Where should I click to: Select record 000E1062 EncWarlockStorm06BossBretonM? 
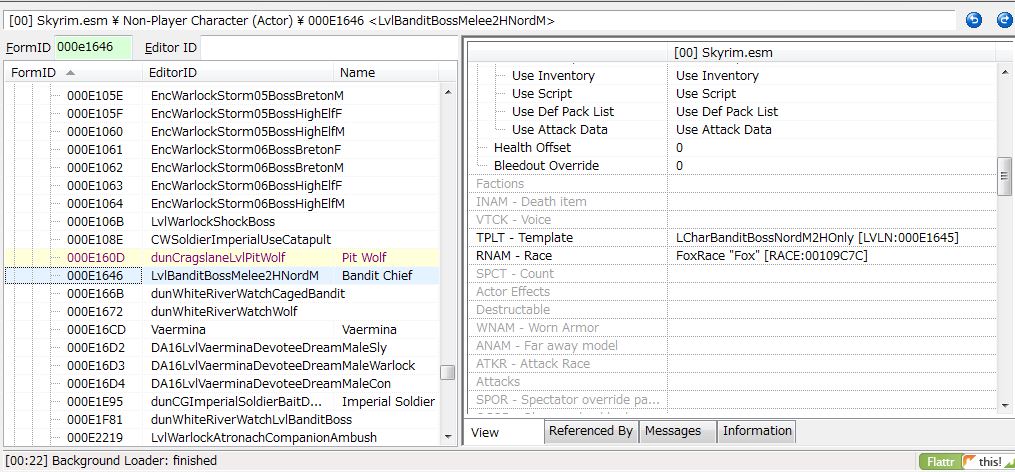point(222,168)
